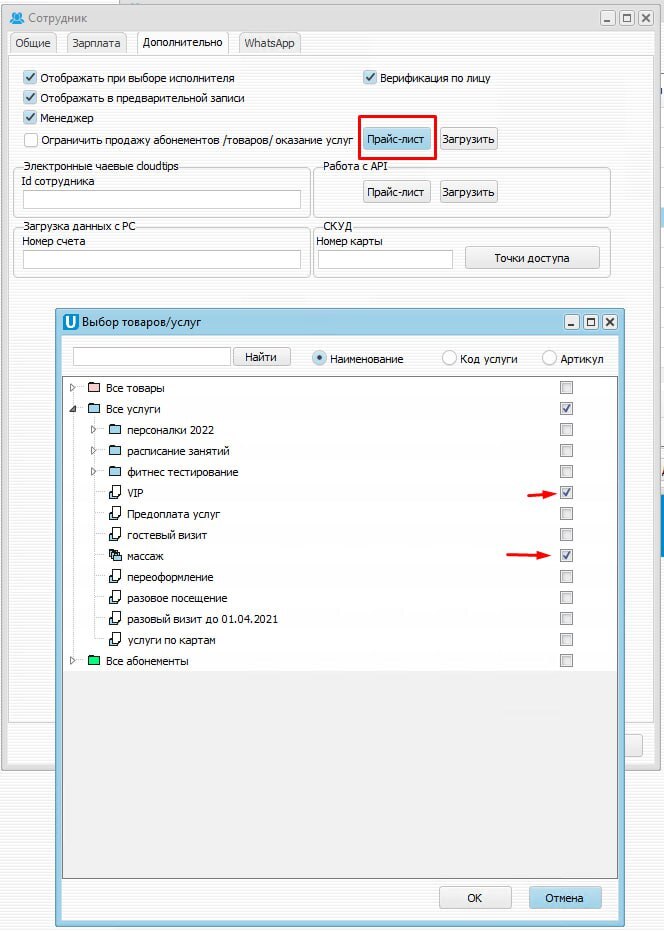This screenshot has width=664, height=931.
Task: Uncheck the VIP service checkbox
Action: 566,492
